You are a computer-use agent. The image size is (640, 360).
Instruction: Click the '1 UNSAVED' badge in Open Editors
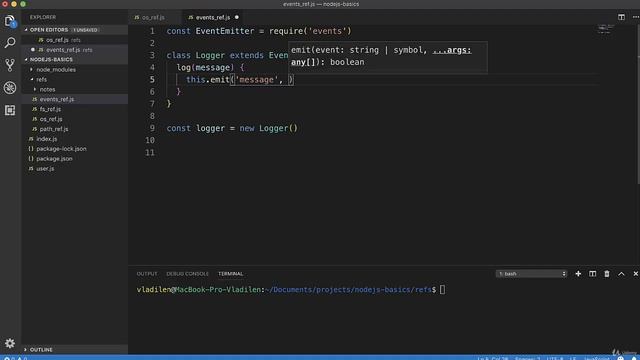pyautogui.click(x=85, y=30)
